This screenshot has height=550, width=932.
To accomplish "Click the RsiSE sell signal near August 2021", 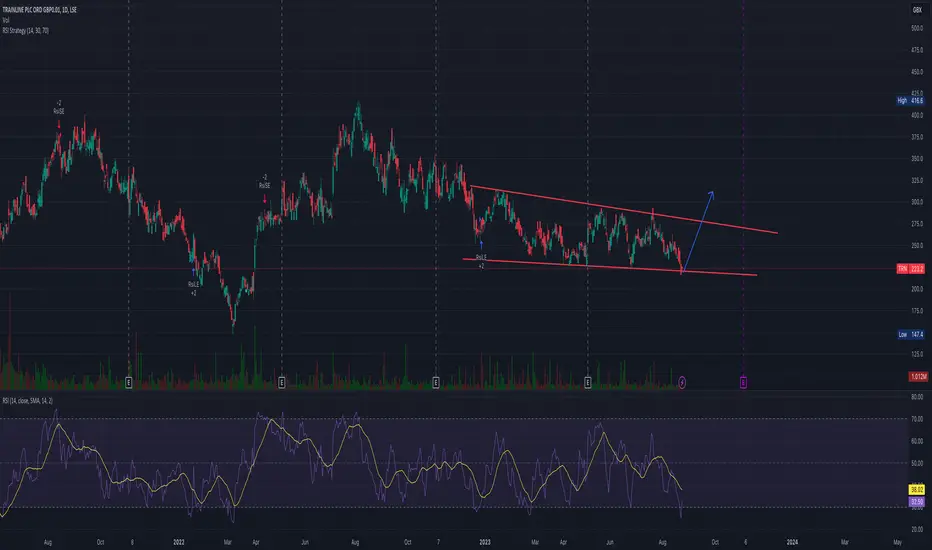I will pos(58,111).
